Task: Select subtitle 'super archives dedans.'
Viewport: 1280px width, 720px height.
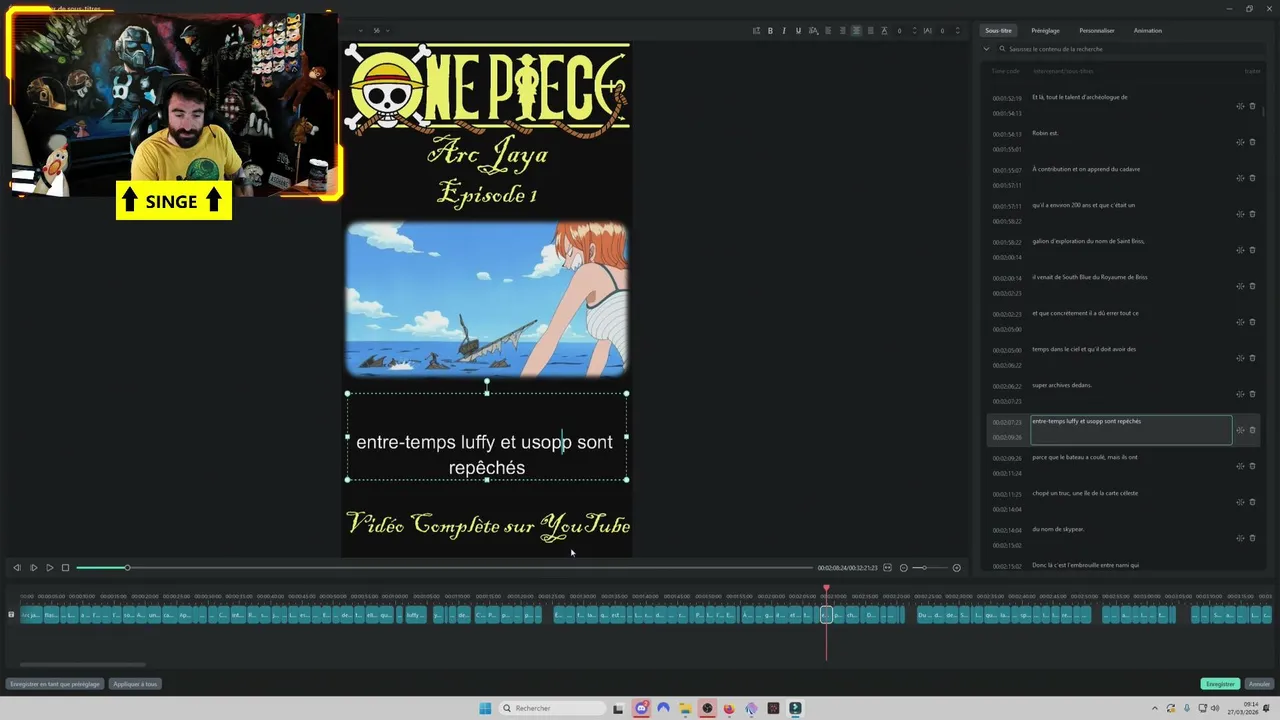Action: (x=1062, y=385)
